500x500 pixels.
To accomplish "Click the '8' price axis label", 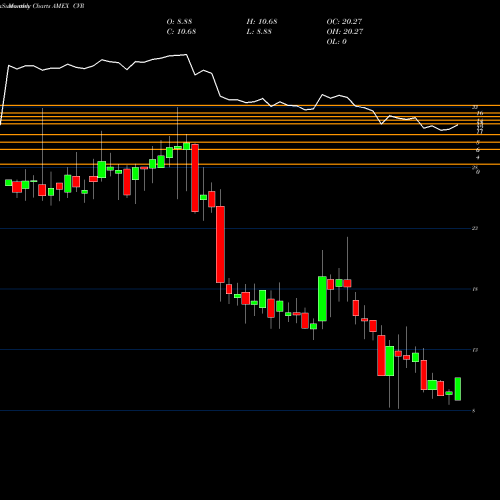I will tap(474, 411).
